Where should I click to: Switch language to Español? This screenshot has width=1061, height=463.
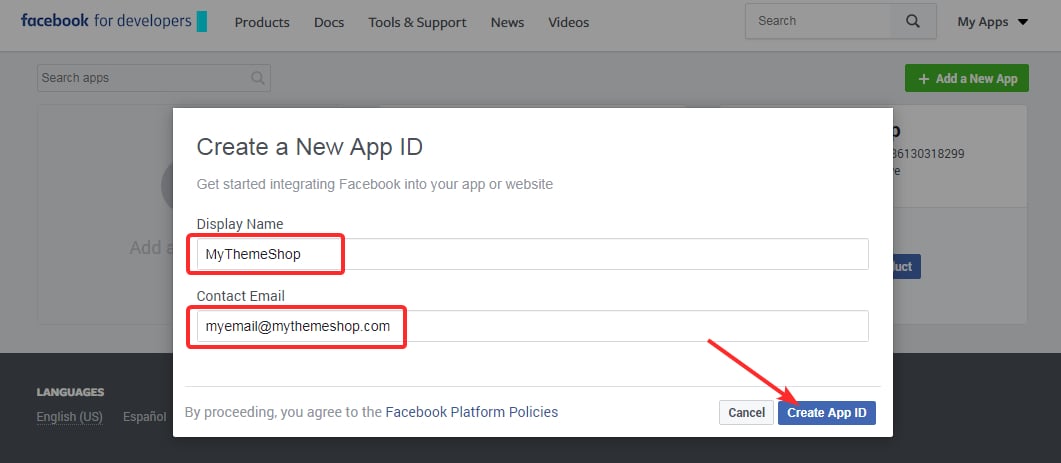tap(144, 417)
